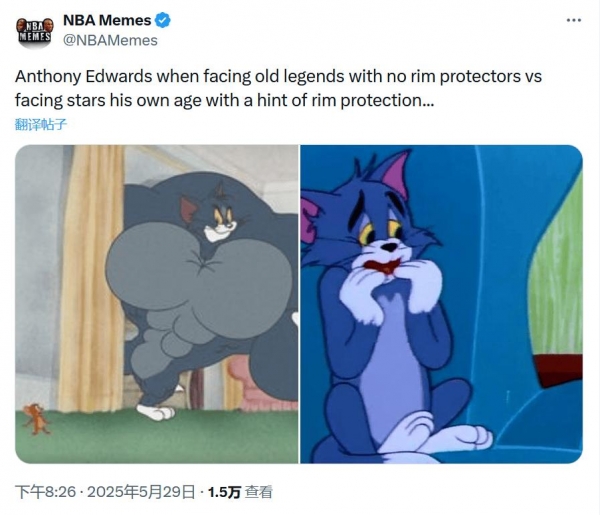Open the NBA Memes display name
Image resolution: width=600 pixels, height=515 pixels.
[107, 20]
